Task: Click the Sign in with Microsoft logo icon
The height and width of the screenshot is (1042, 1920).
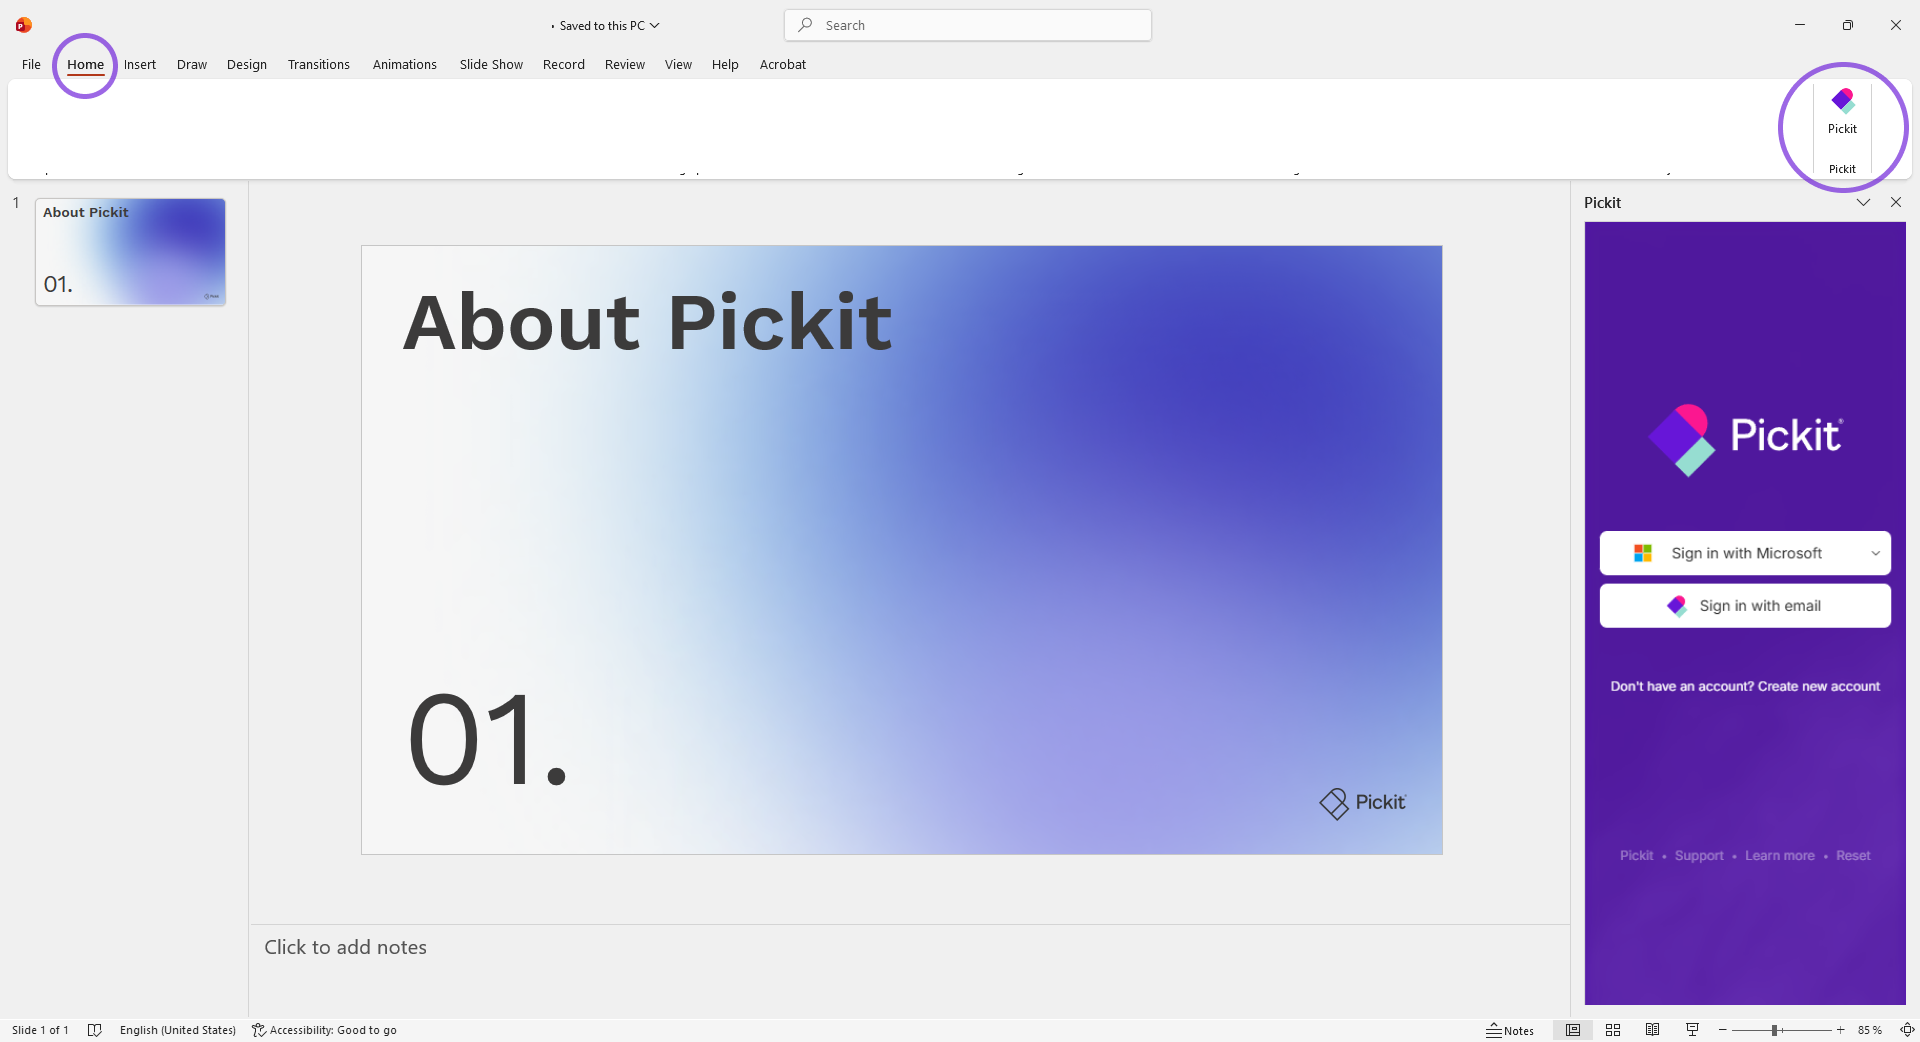Action: [x=1641, y=552]
